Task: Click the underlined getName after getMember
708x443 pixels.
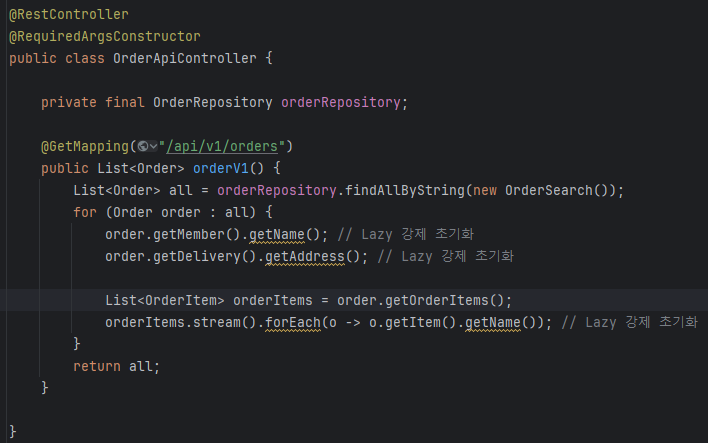Action: pos(277,234)
